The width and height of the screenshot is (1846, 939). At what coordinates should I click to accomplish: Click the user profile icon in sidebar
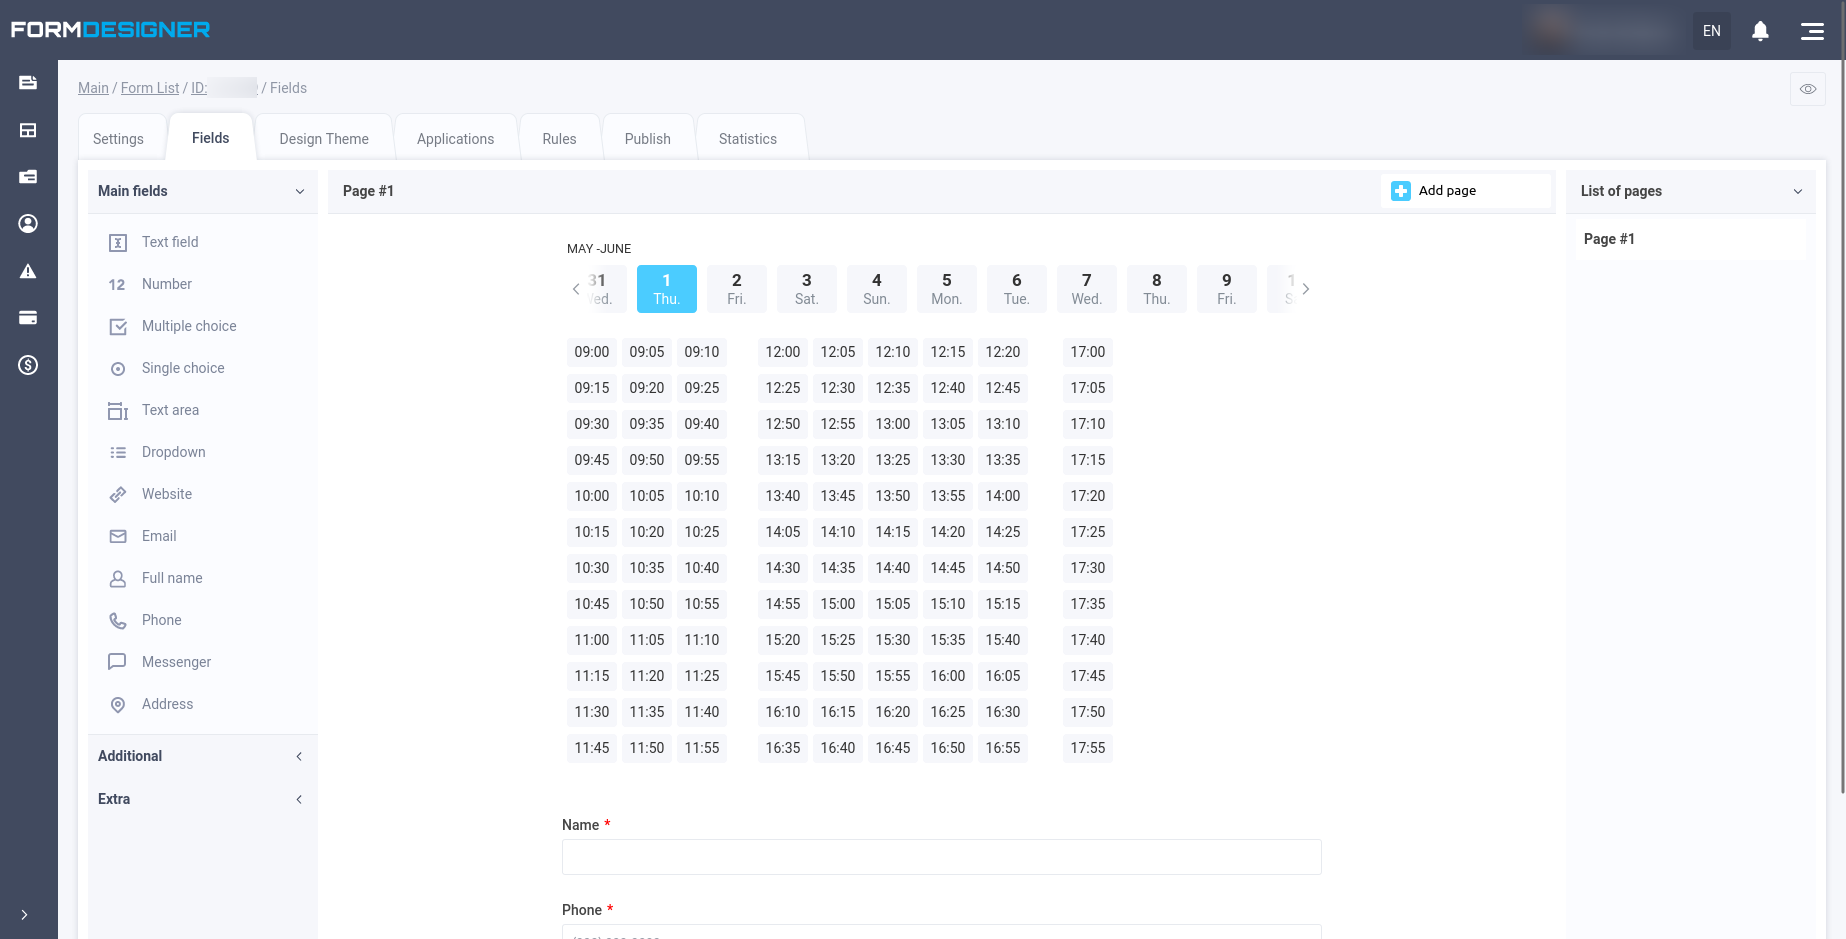[x=28, y=223]
